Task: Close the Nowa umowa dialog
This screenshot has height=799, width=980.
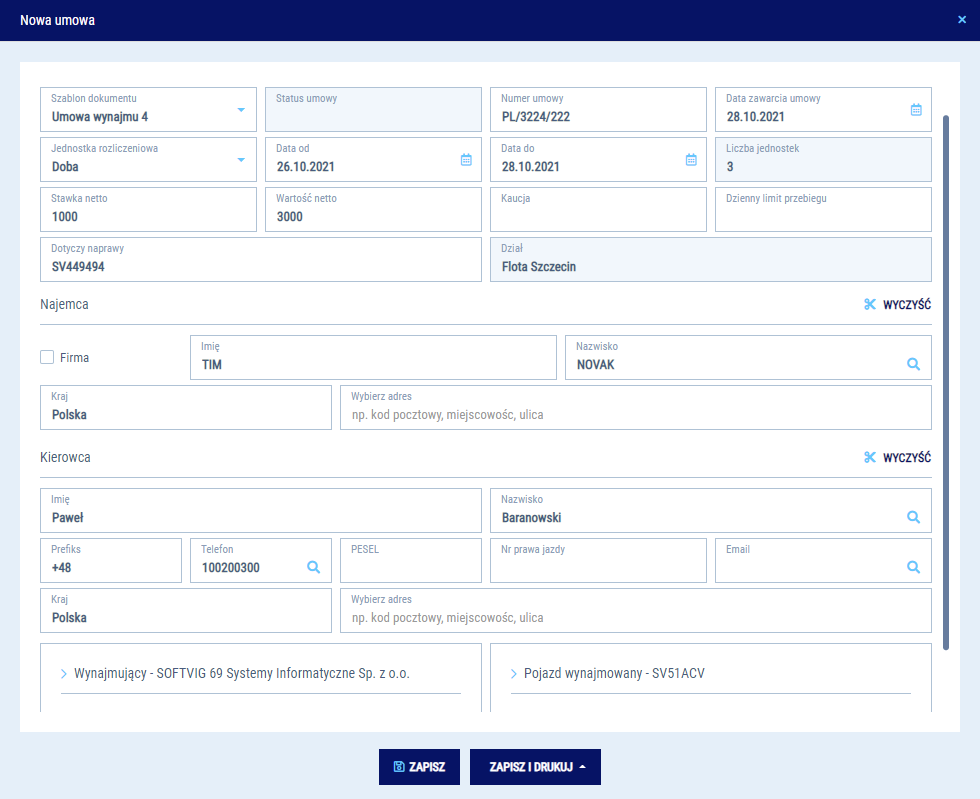Action: point(962,19)
